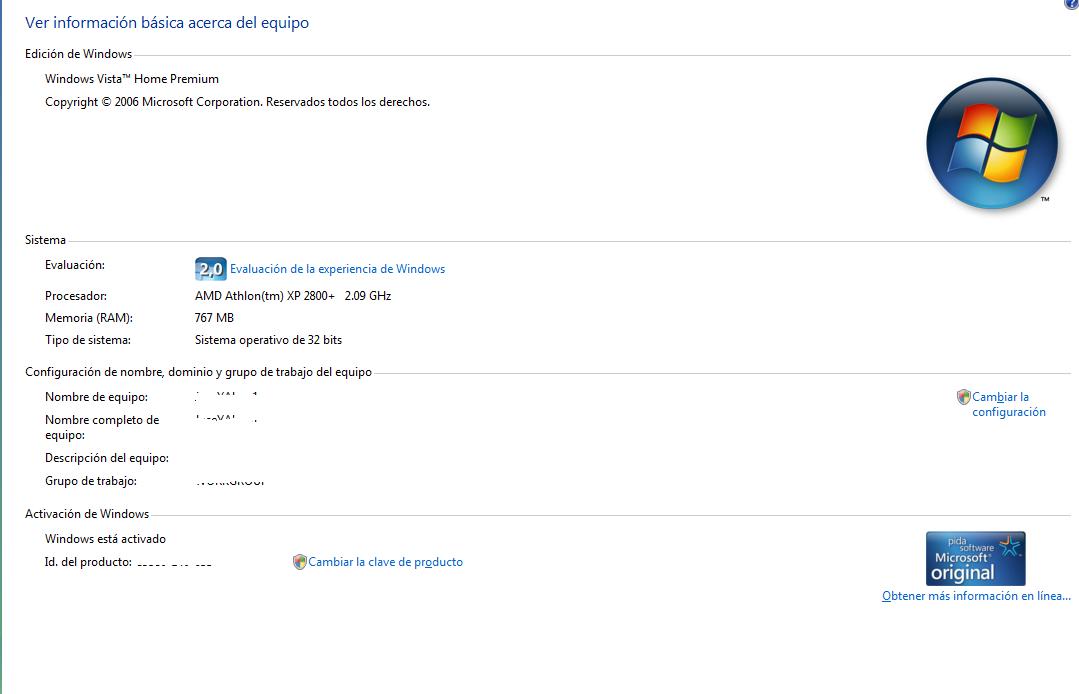1079x694 pixels.
Task: Click the AMD Athlon(tm) XP 2800+ processor value
Action: click(293, 296)
